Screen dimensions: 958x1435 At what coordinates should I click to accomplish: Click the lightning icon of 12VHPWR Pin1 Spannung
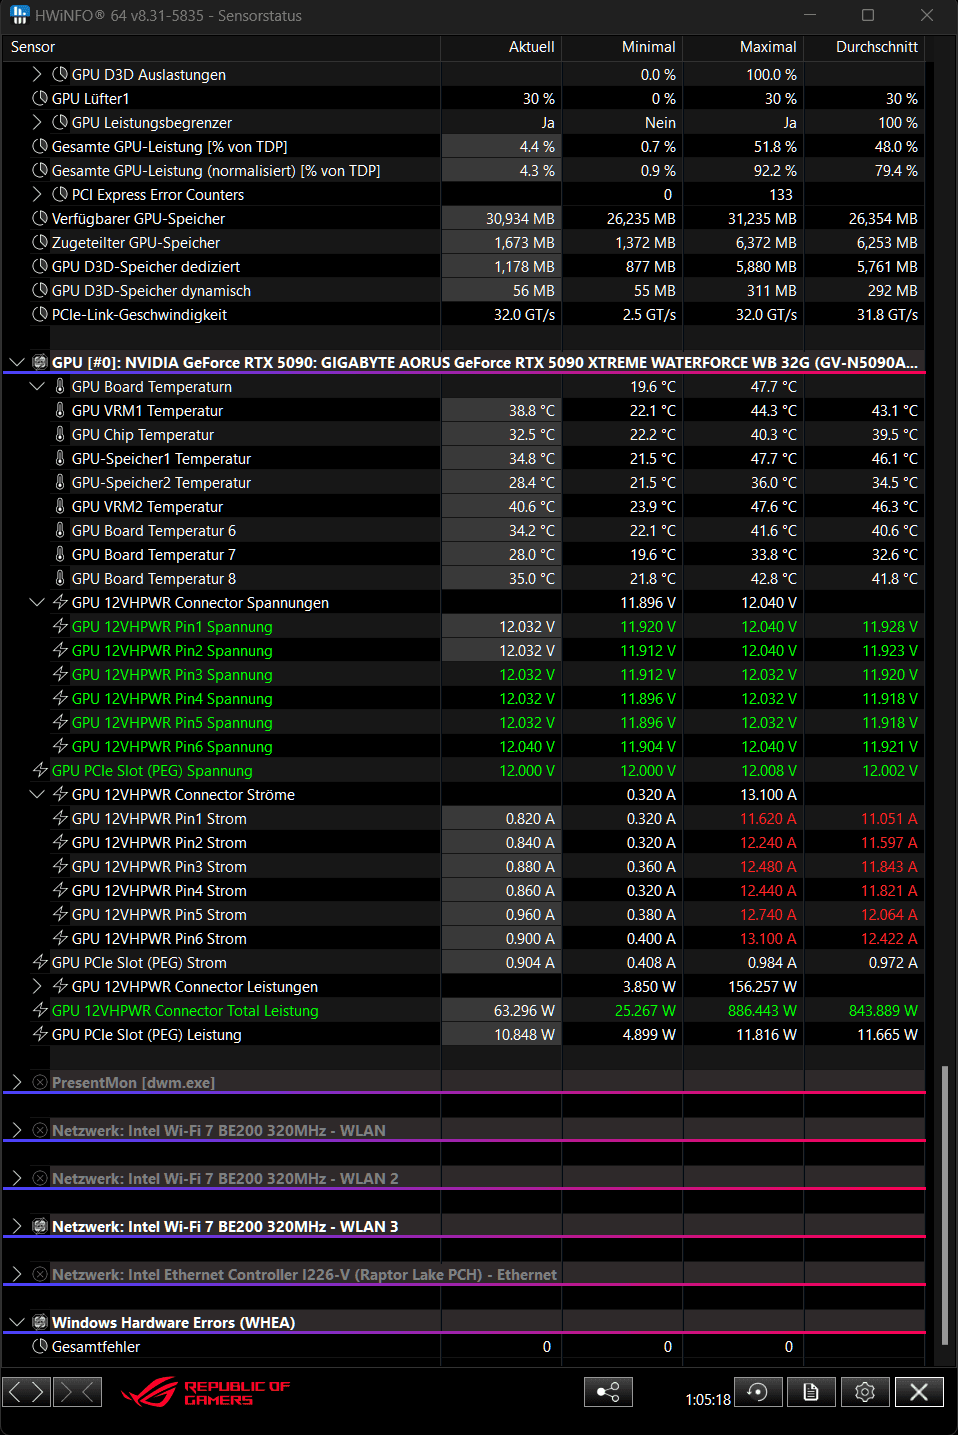pos(60,627)
